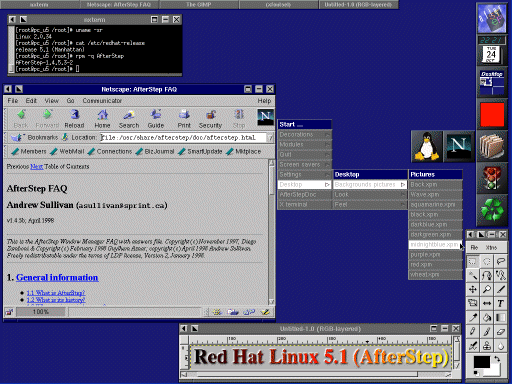
Task: Go Home using Netscape's Home icon
Action: tap(102, 119)
